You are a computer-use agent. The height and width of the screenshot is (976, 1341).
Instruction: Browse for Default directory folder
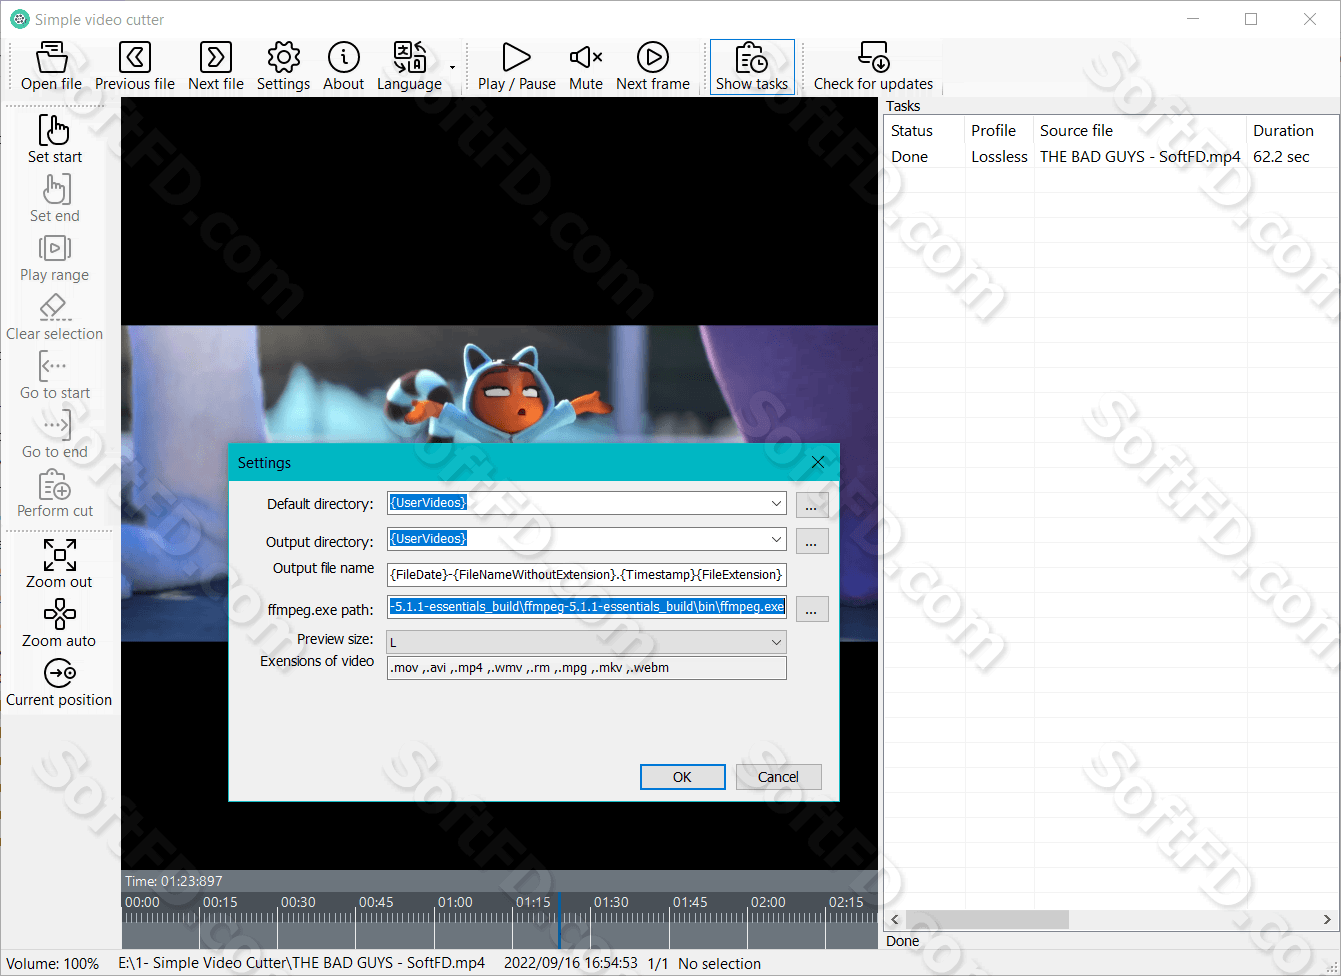coord(812,505)
